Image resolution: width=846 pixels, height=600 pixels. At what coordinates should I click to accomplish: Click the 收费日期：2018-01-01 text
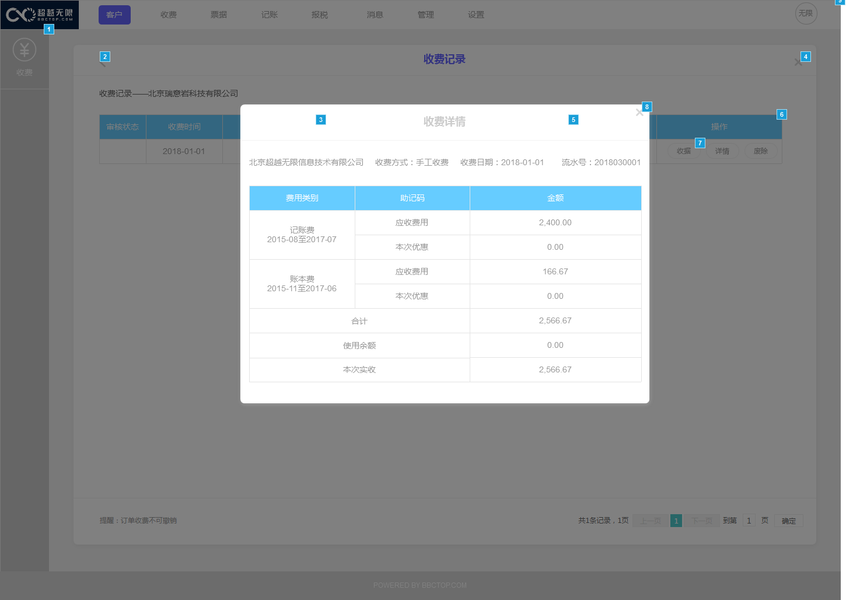click(502, 162)
